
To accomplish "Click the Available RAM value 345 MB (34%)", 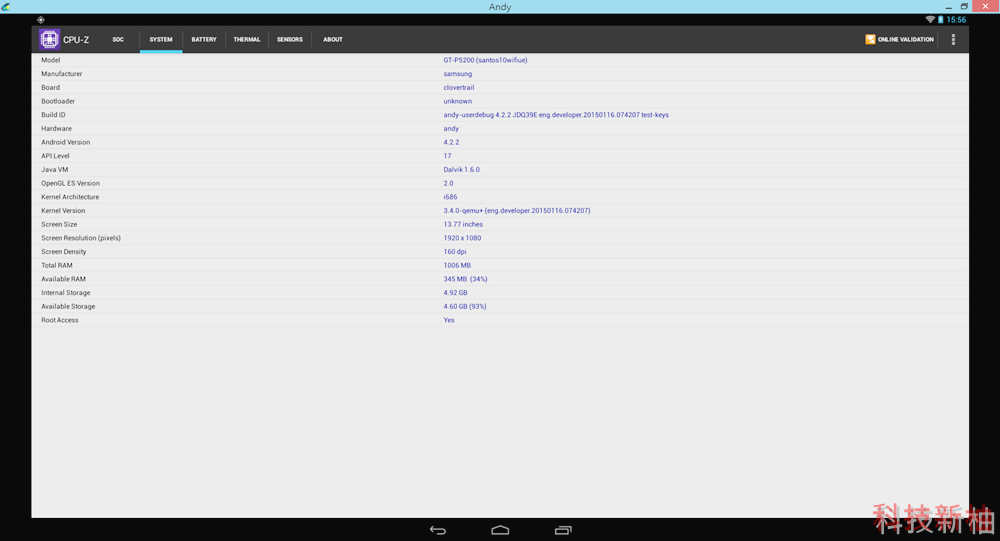I will pyautogui.click(x=466, y=279).
